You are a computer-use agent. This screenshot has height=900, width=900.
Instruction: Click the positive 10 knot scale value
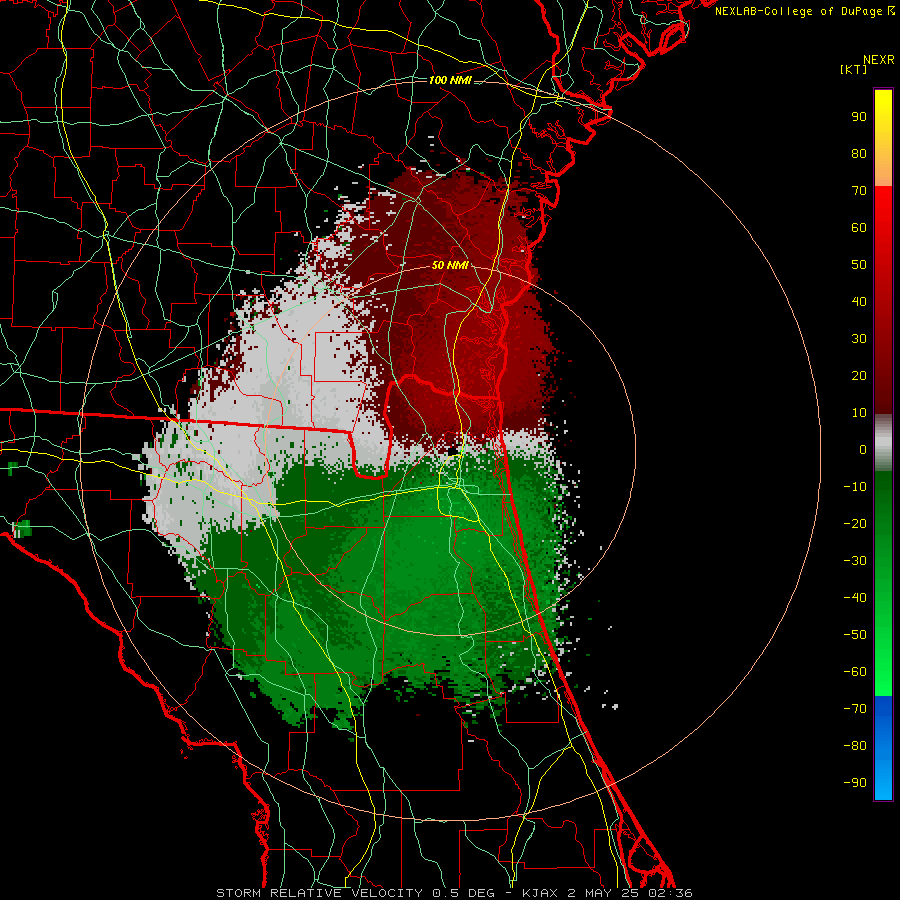coord(859,413)
